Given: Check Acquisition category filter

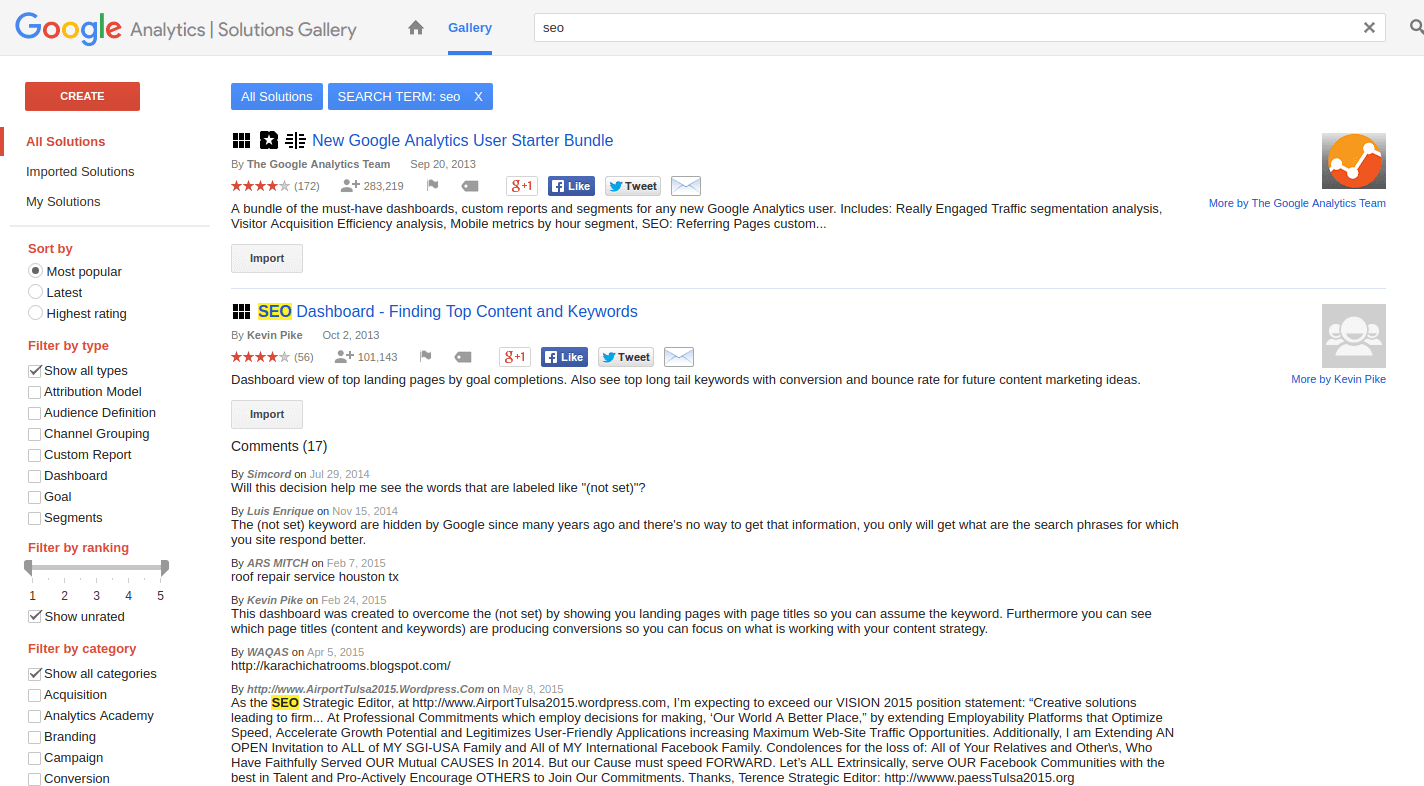Looking at the screenshot, I should tap(35, 695).
